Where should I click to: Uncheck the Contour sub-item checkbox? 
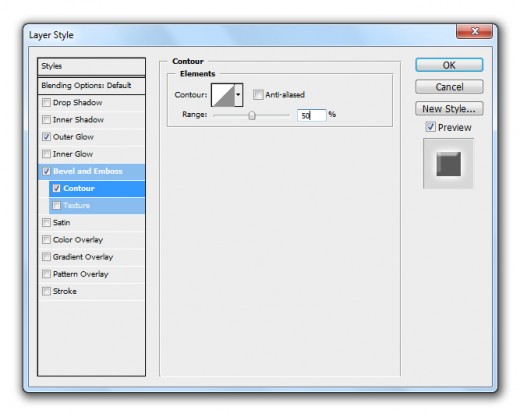(x=57, y=188)
